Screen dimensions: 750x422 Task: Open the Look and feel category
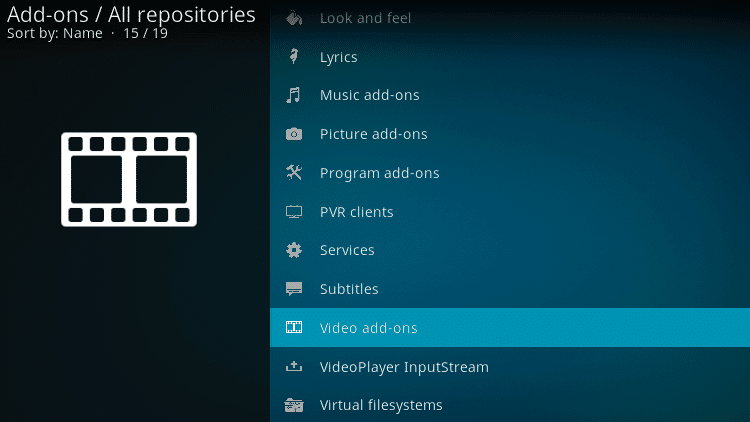click(510, 18)
